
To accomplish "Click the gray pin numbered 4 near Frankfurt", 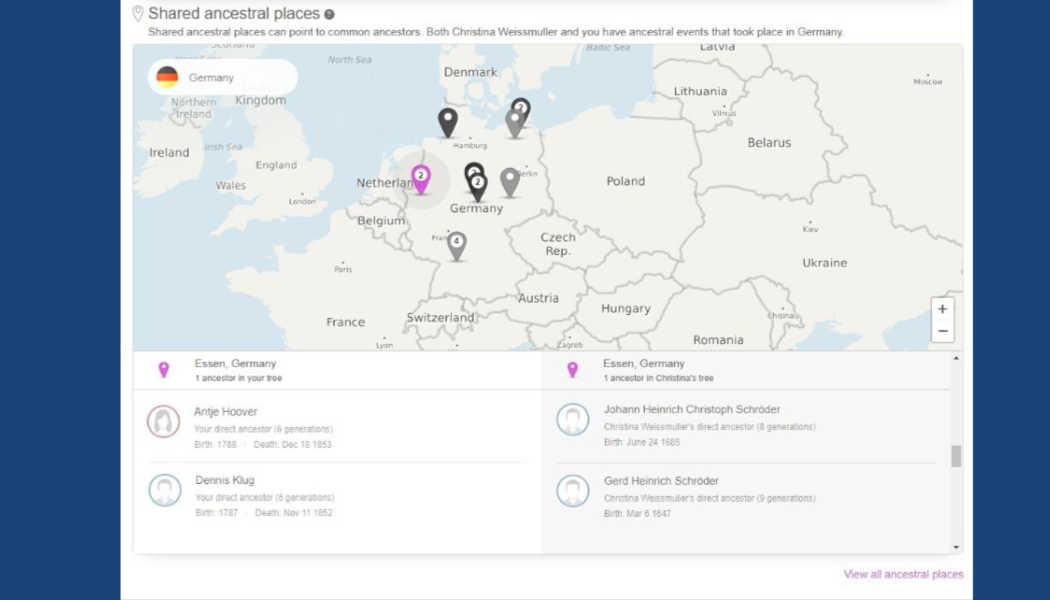I will [457, 246].
